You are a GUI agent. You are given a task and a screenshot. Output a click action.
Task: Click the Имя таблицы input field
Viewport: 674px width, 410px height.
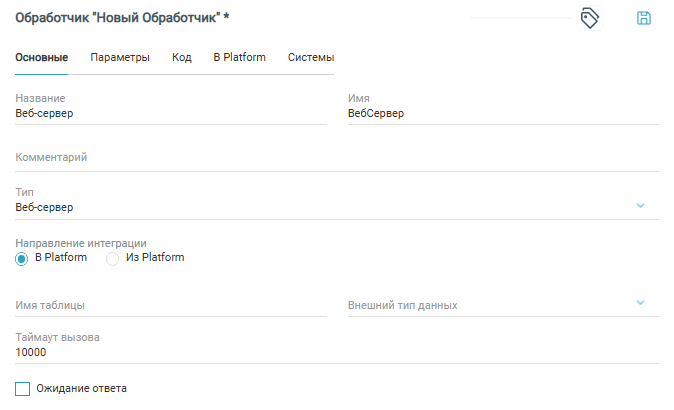(170, 304)
